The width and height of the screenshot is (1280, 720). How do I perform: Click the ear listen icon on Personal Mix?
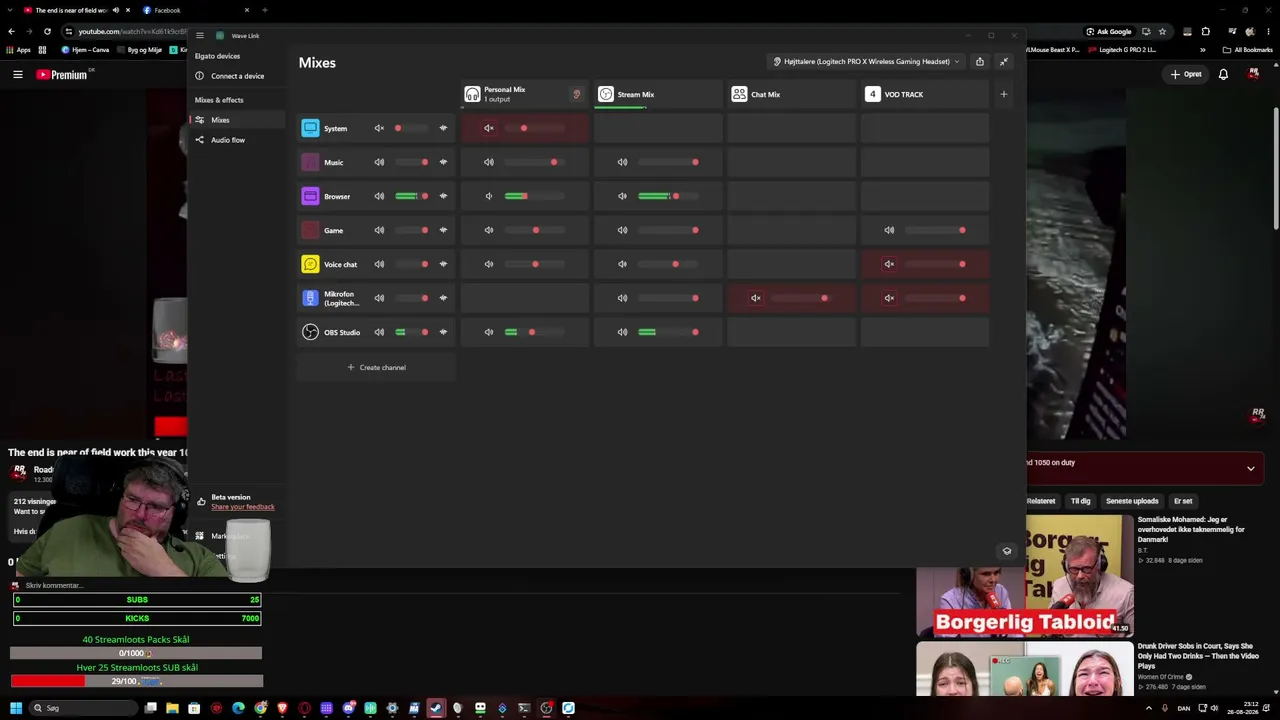tap(576, 94)
